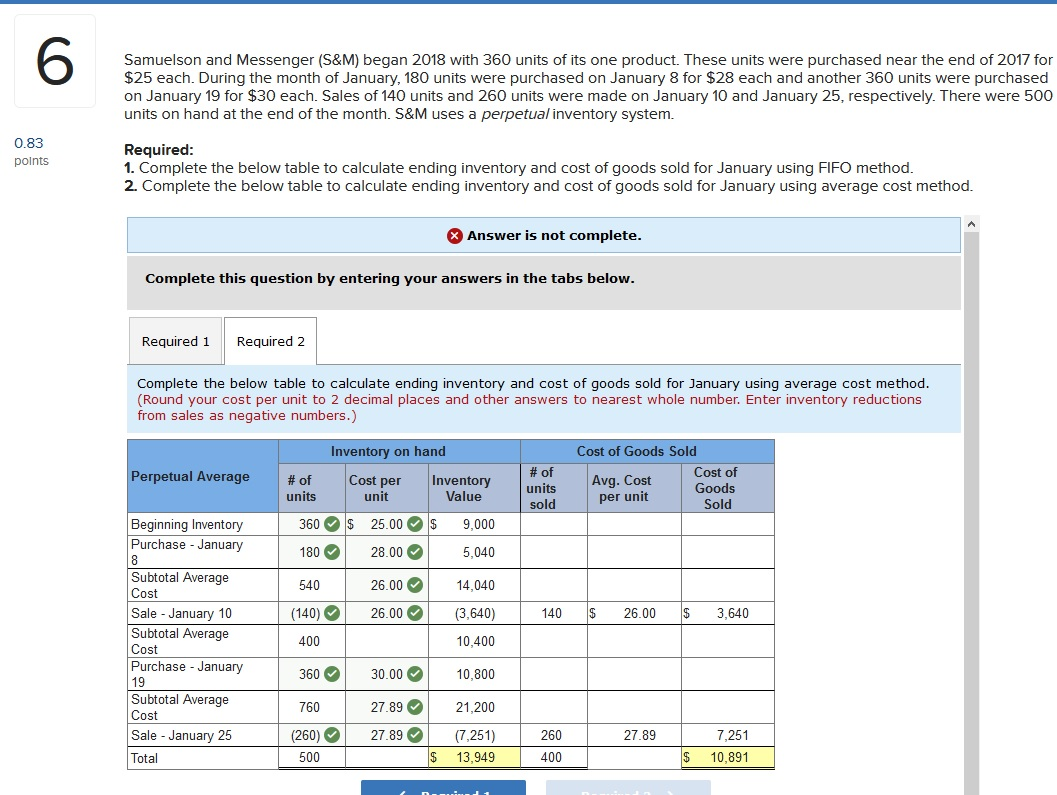Click red X icon in Answer not complete banner
This screenshot has height=795, width=1057.
[x=456, y=236]
